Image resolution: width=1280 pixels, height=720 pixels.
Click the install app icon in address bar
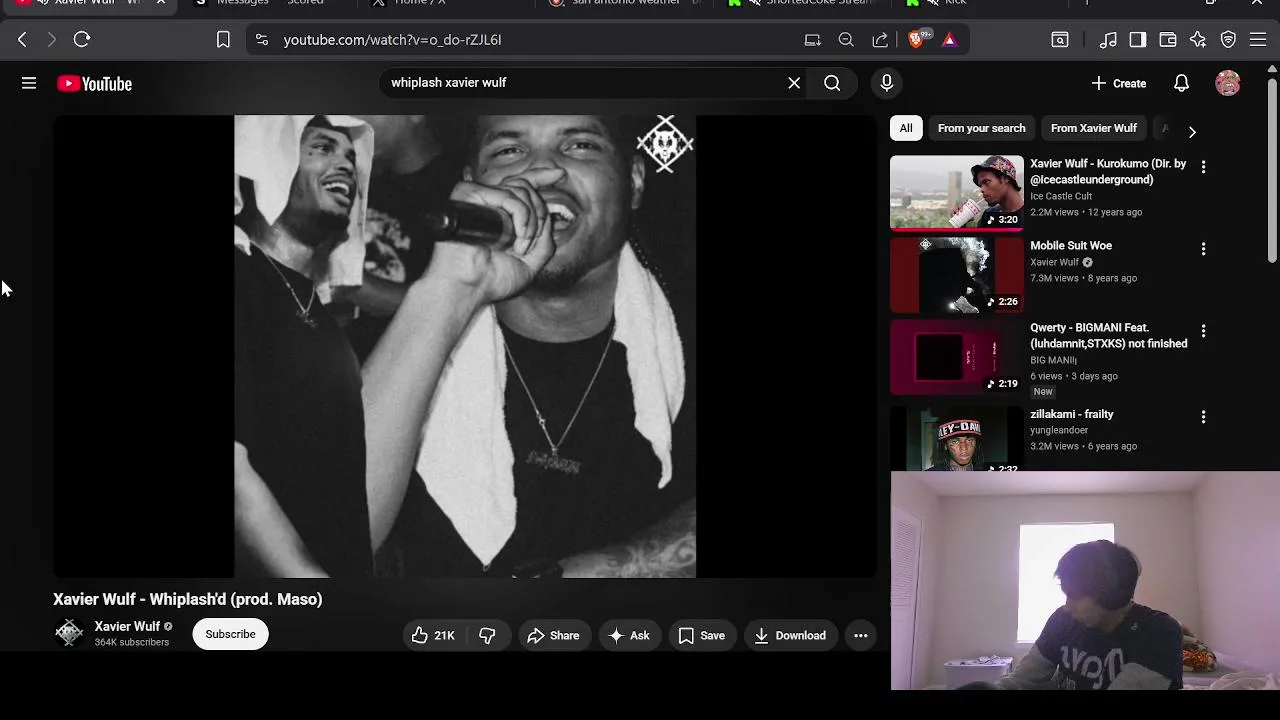click(x=812, y=40)
